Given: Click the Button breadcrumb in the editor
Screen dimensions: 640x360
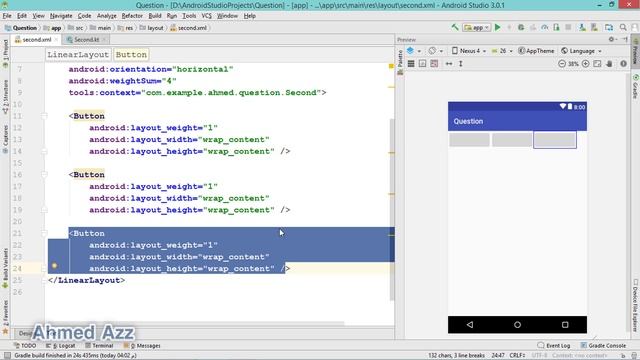Looking at the screenshot, I should pos(131,54).
